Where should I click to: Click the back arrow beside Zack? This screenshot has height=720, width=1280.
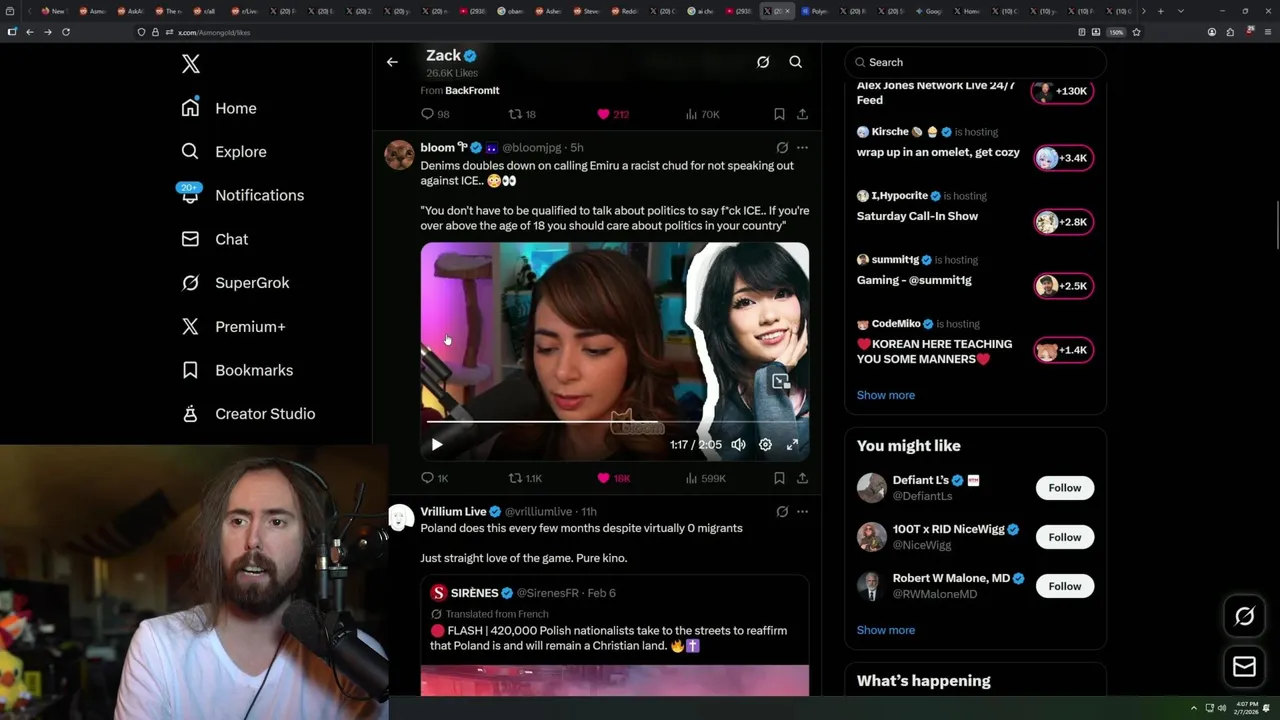(392, 62)
